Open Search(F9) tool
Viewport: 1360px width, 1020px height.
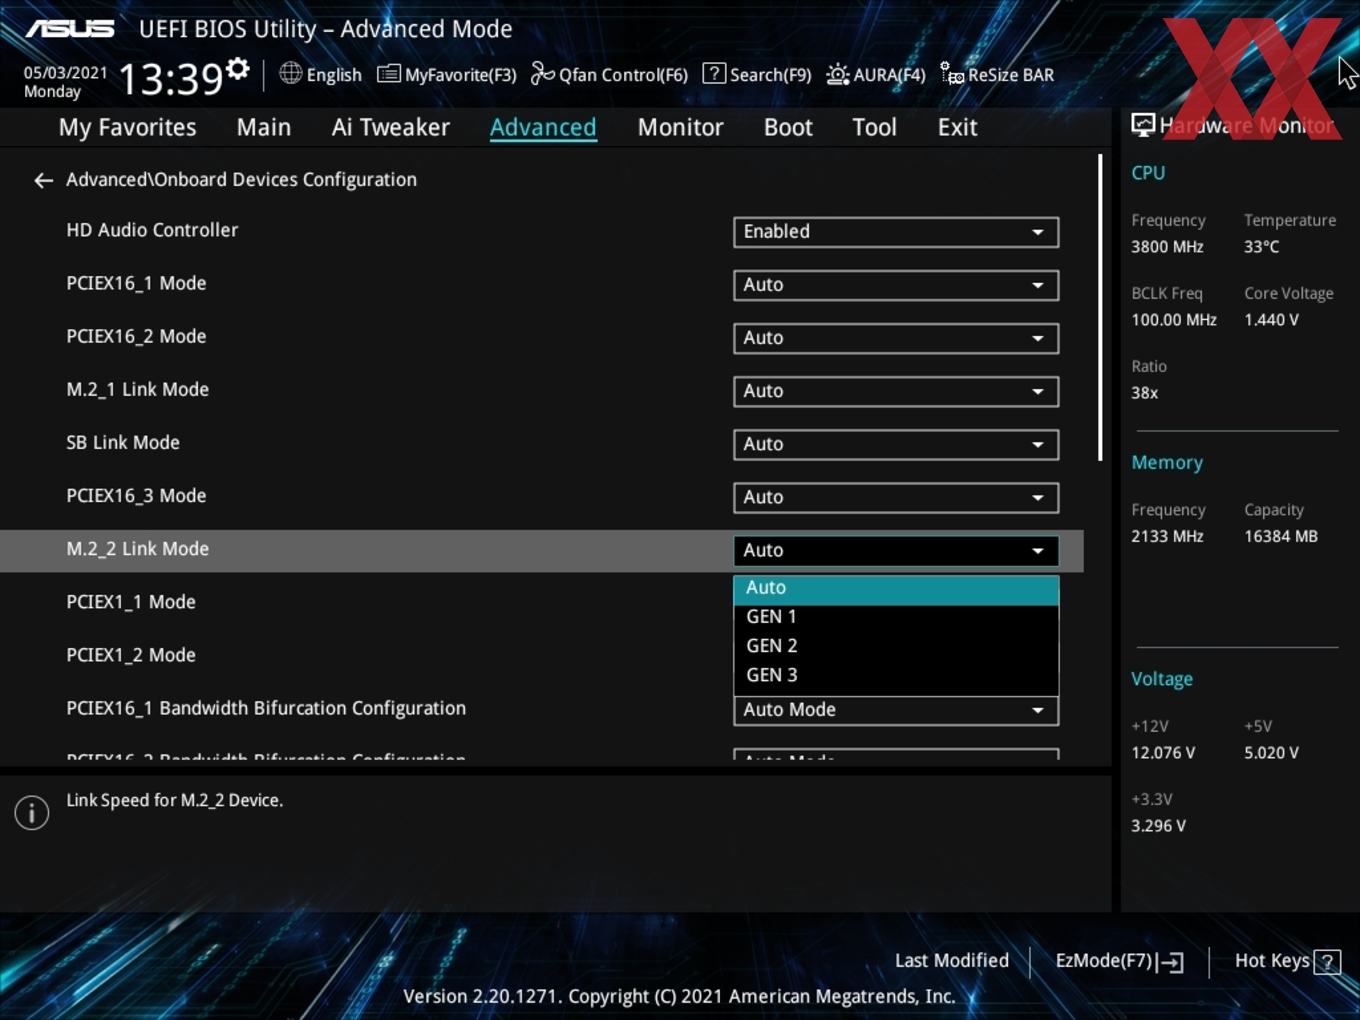(x=757, y=74)
